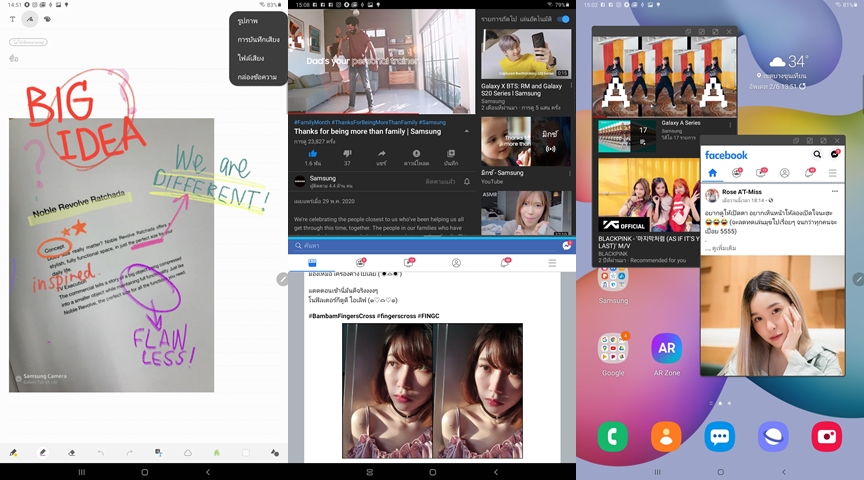Open the Facebook hamburger menu in split view
This screenshot has height=480, width=864.
[x=552, y=263]
